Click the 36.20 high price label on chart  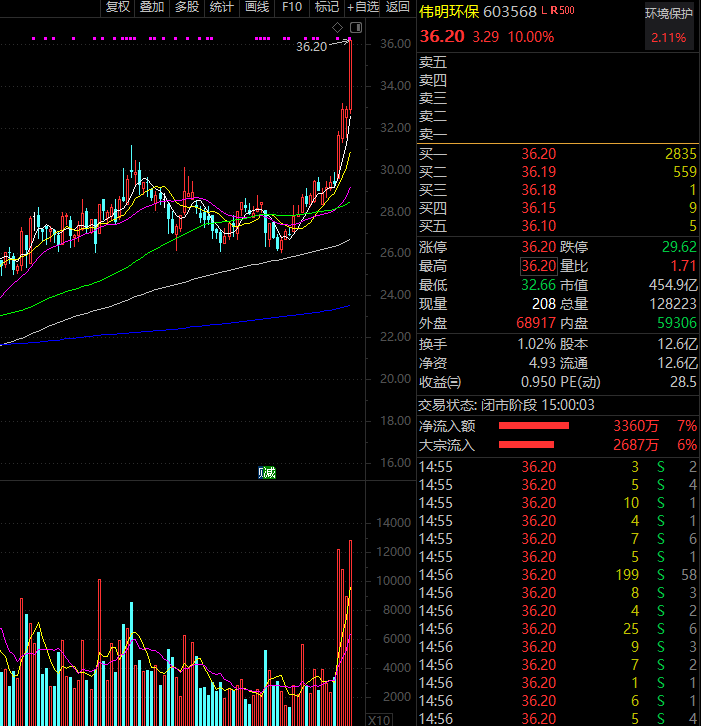[312, 46]
